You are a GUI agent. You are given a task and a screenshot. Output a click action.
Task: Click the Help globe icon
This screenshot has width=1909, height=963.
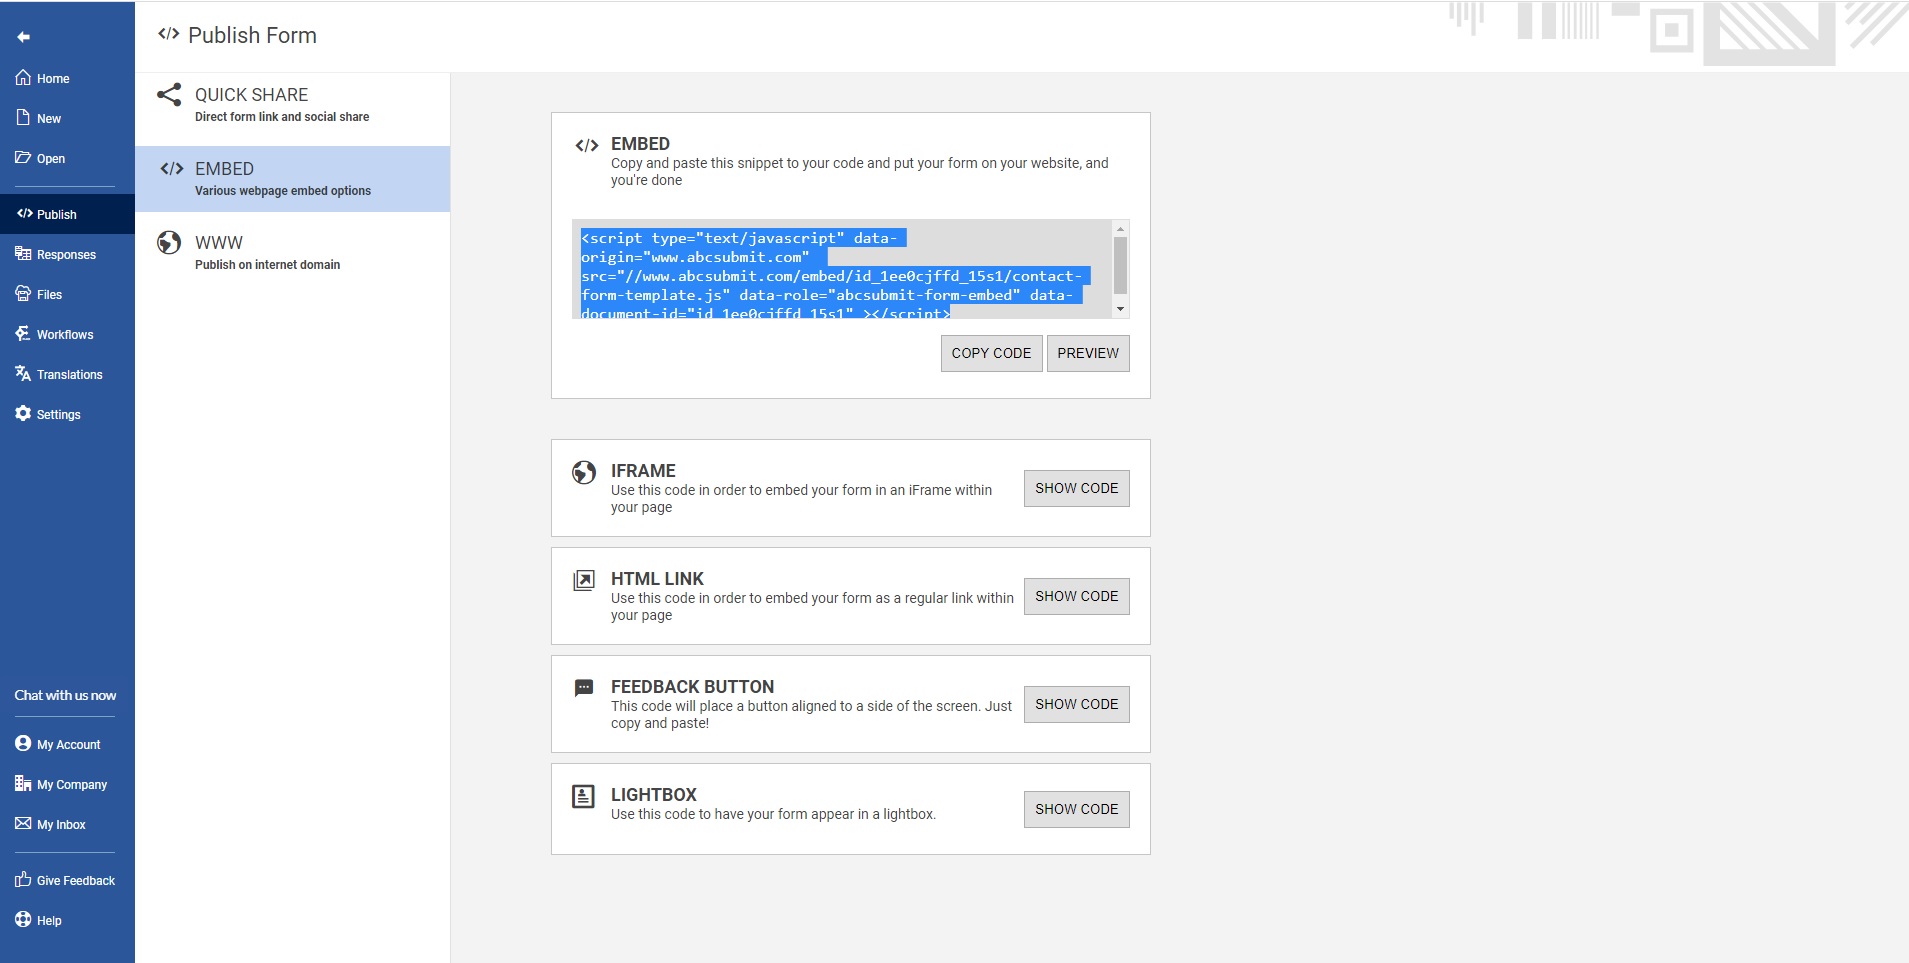coord(23,919)
